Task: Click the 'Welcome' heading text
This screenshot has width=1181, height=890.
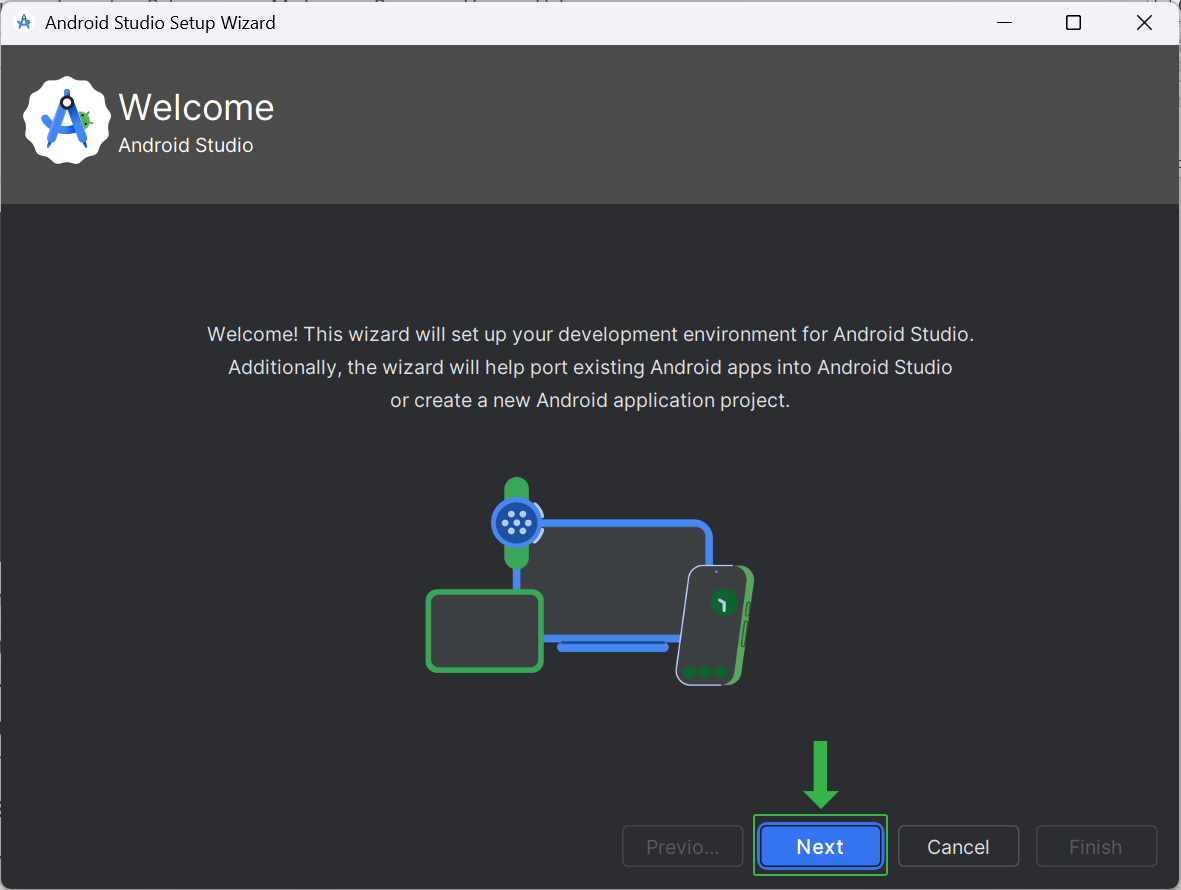Action: (x=196, y=107)
